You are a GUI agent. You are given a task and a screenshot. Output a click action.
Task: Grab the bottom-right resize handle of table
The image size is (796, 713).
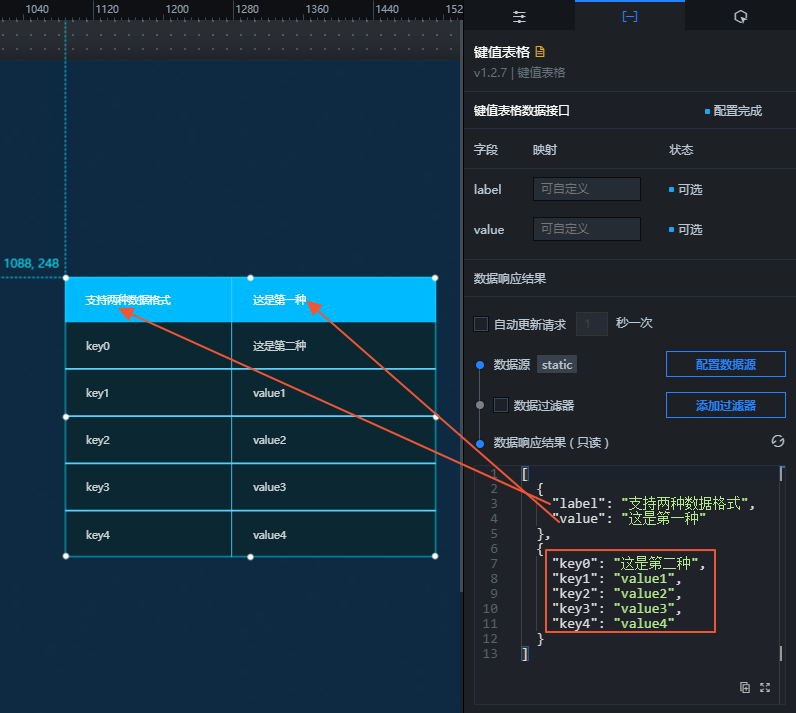435,556
